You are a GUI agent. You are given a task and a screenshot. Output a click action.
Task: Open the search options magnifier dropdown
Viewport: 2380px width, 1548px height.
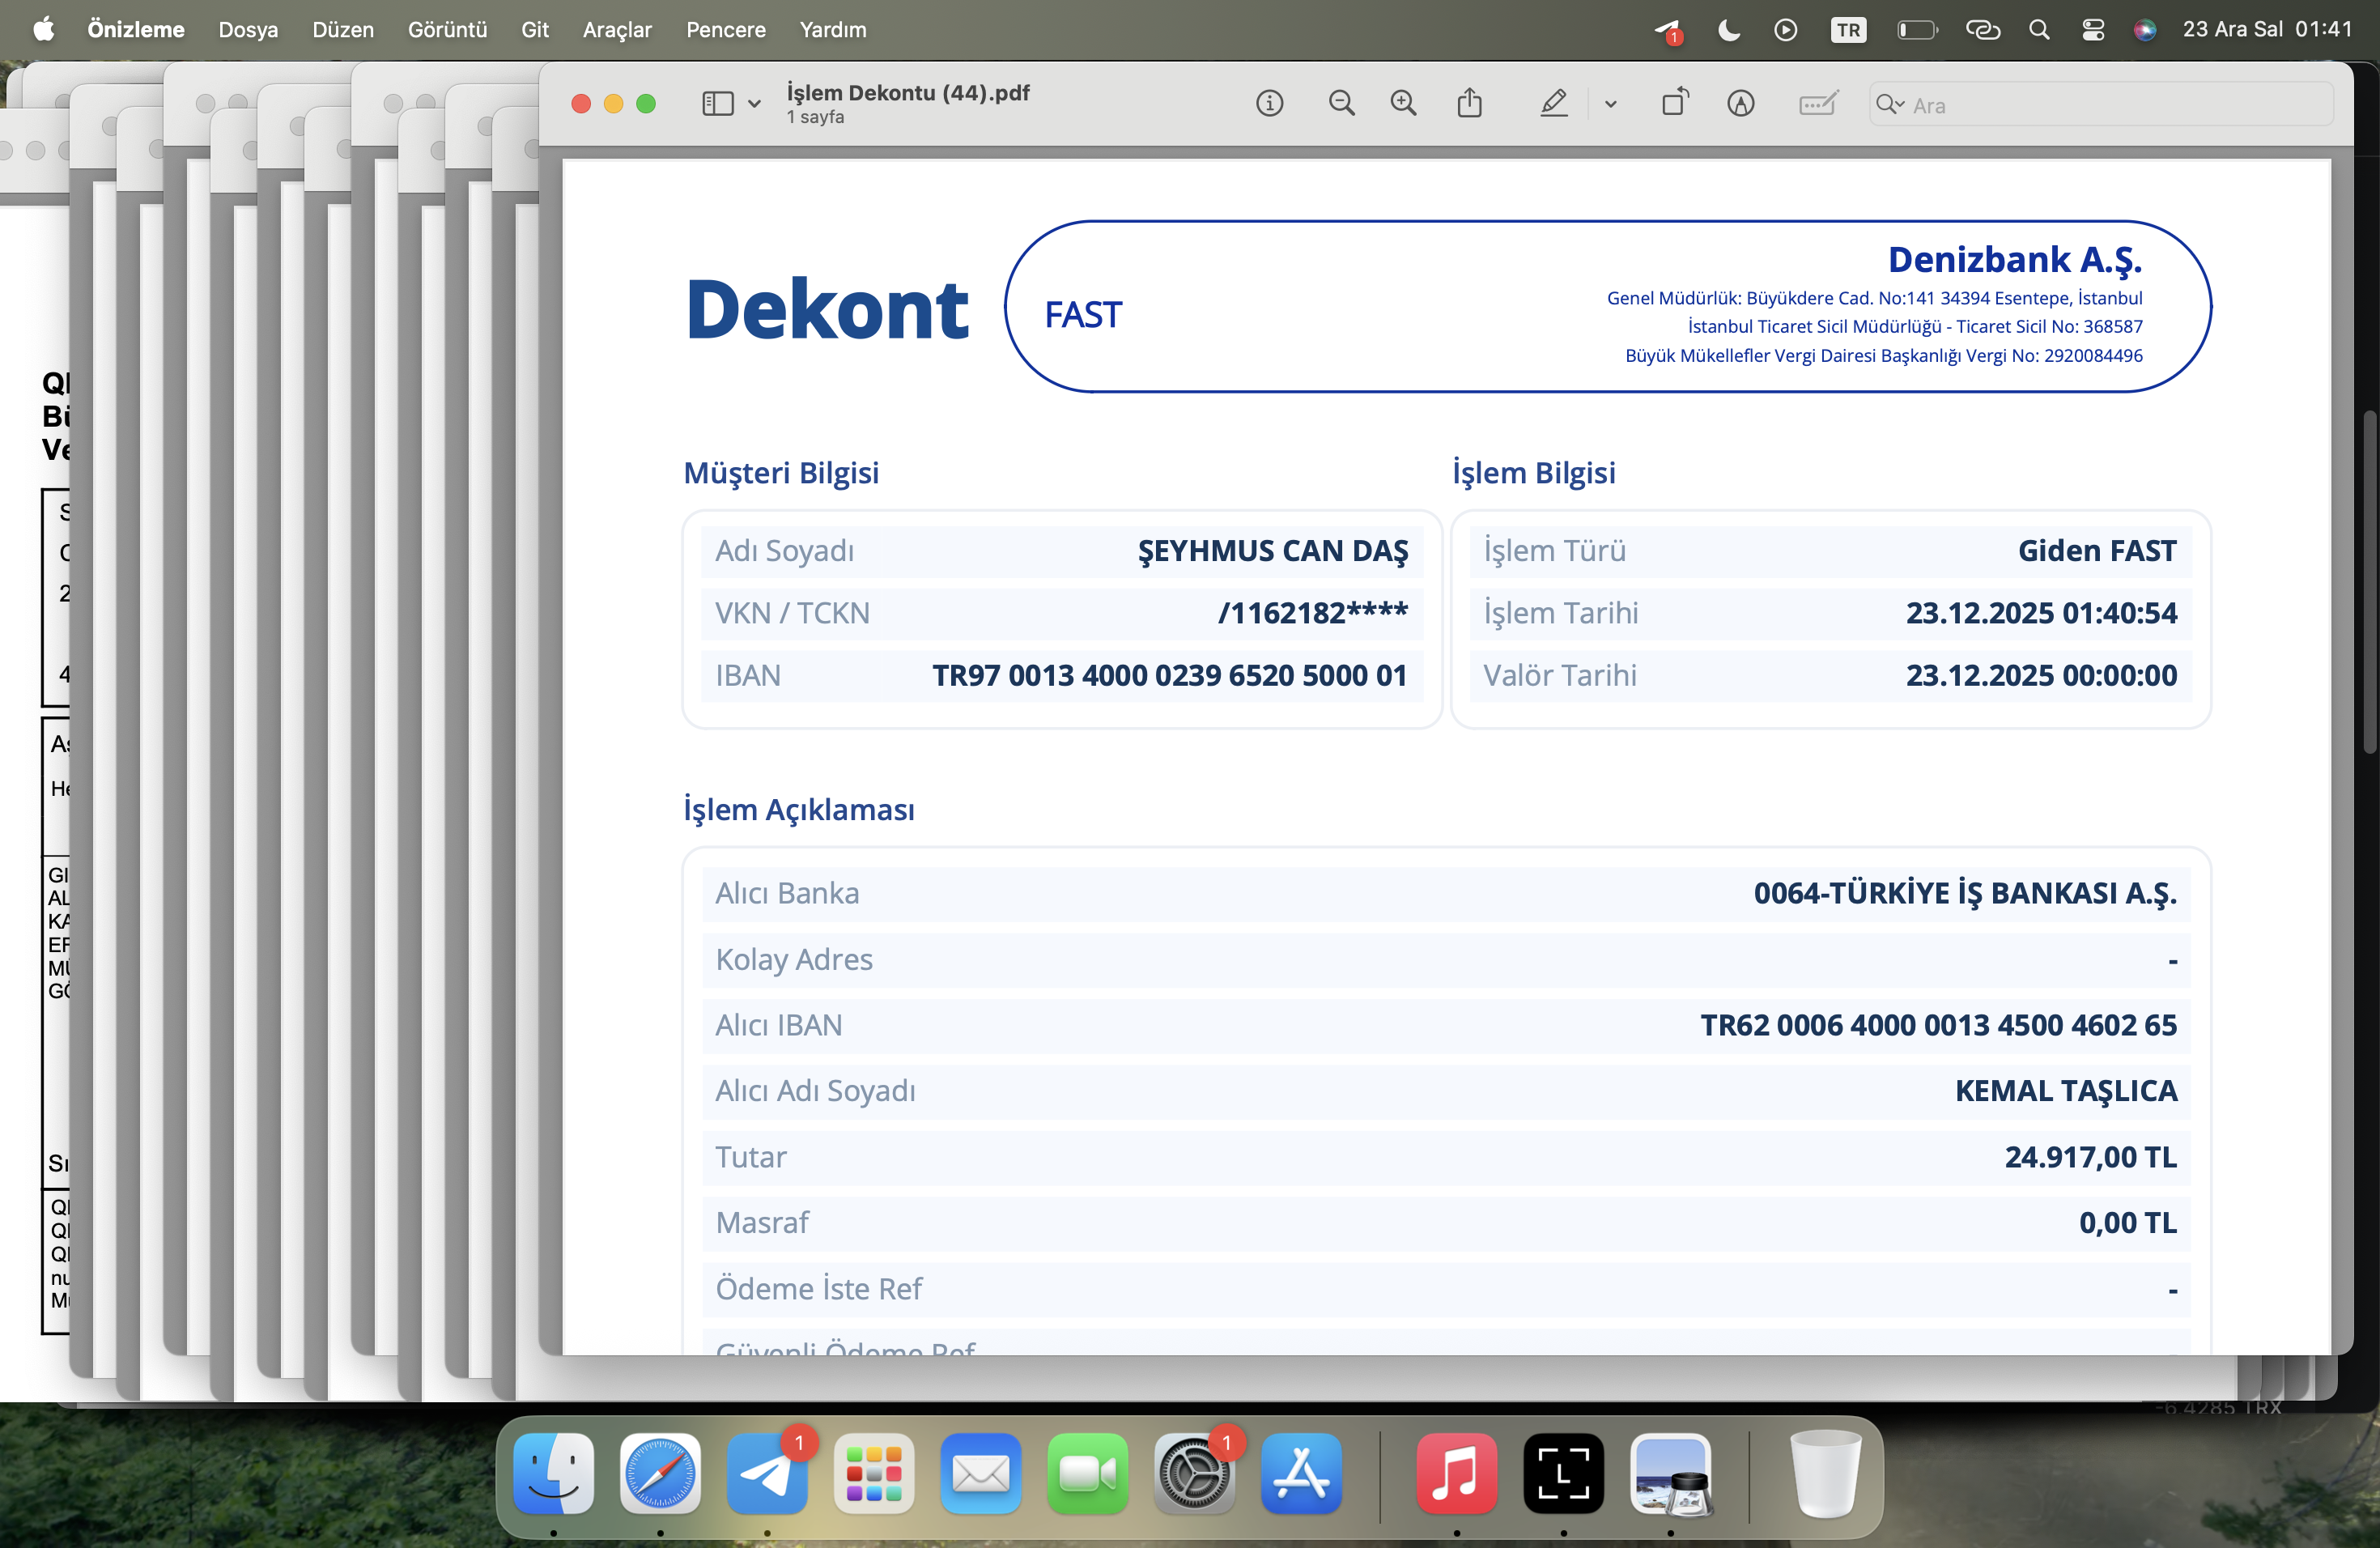coord(1889,105)
